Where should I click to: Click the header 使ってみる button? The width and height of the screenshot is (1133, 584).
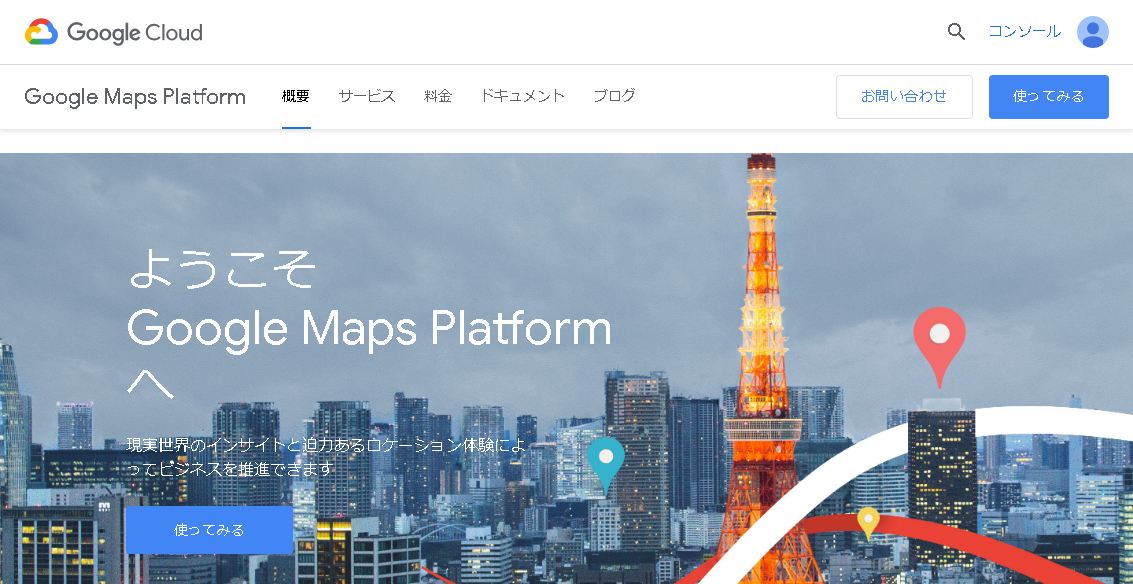pyautogui.click(x=1048, y=97)
